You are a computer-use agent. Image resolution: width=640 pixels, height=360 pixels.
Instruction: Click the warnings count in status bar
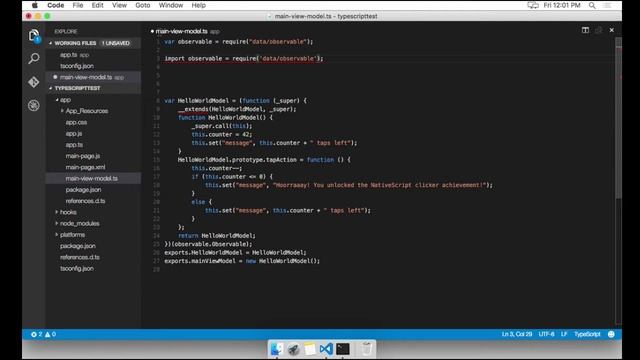tap(50, 334)
